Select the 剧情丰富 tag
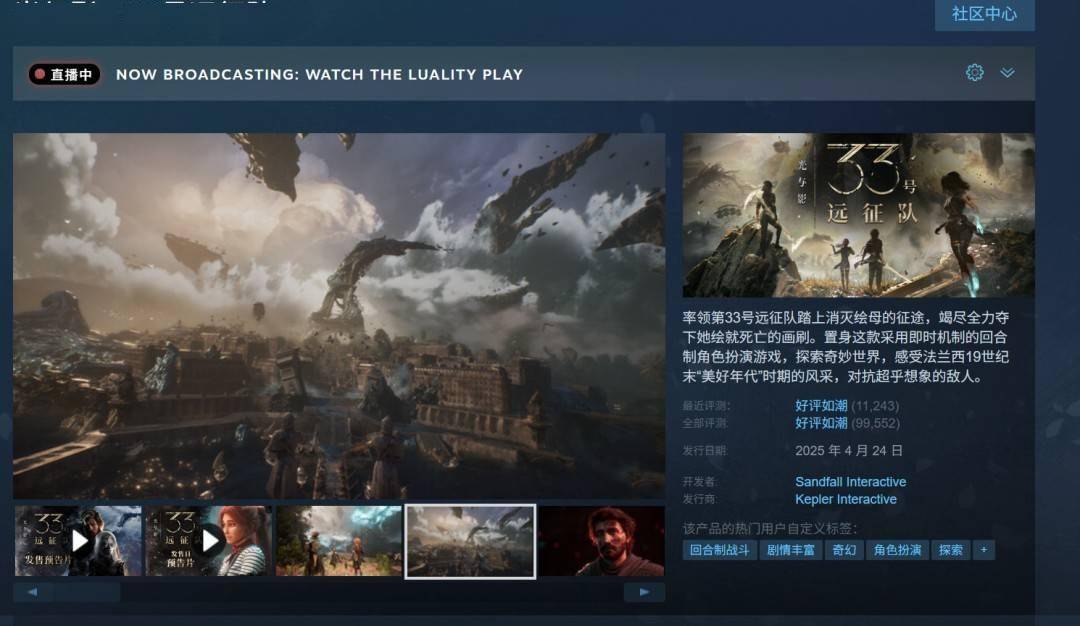This screenshot has width=1080, height=626. click(x=791, y=550)
